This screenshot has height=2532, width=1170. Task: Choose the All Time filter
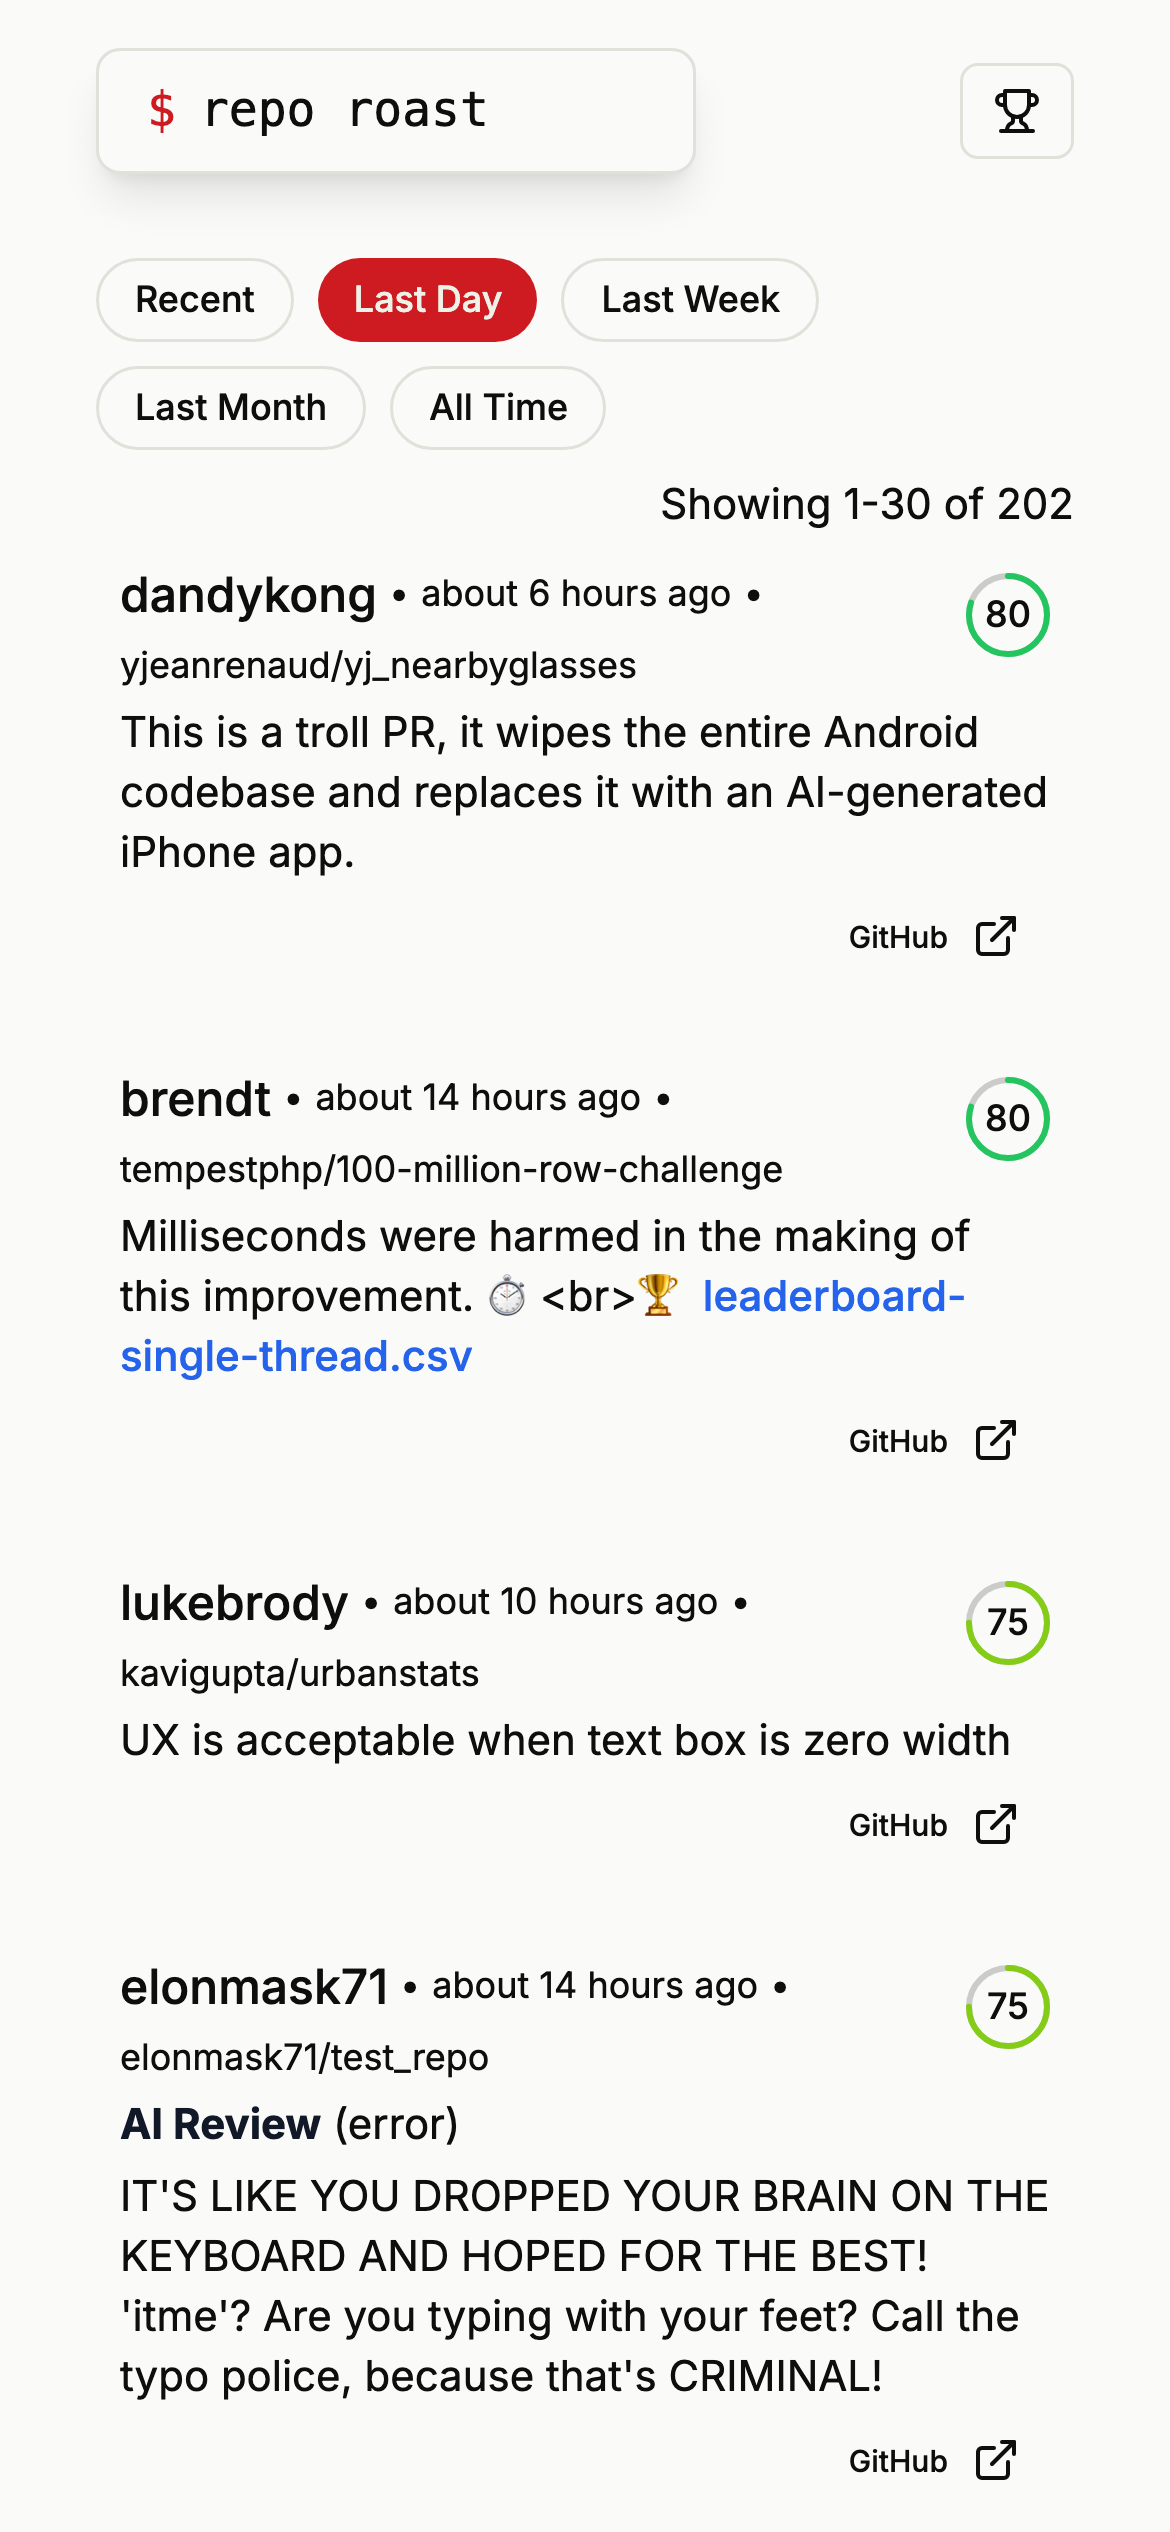pos(498,408)
